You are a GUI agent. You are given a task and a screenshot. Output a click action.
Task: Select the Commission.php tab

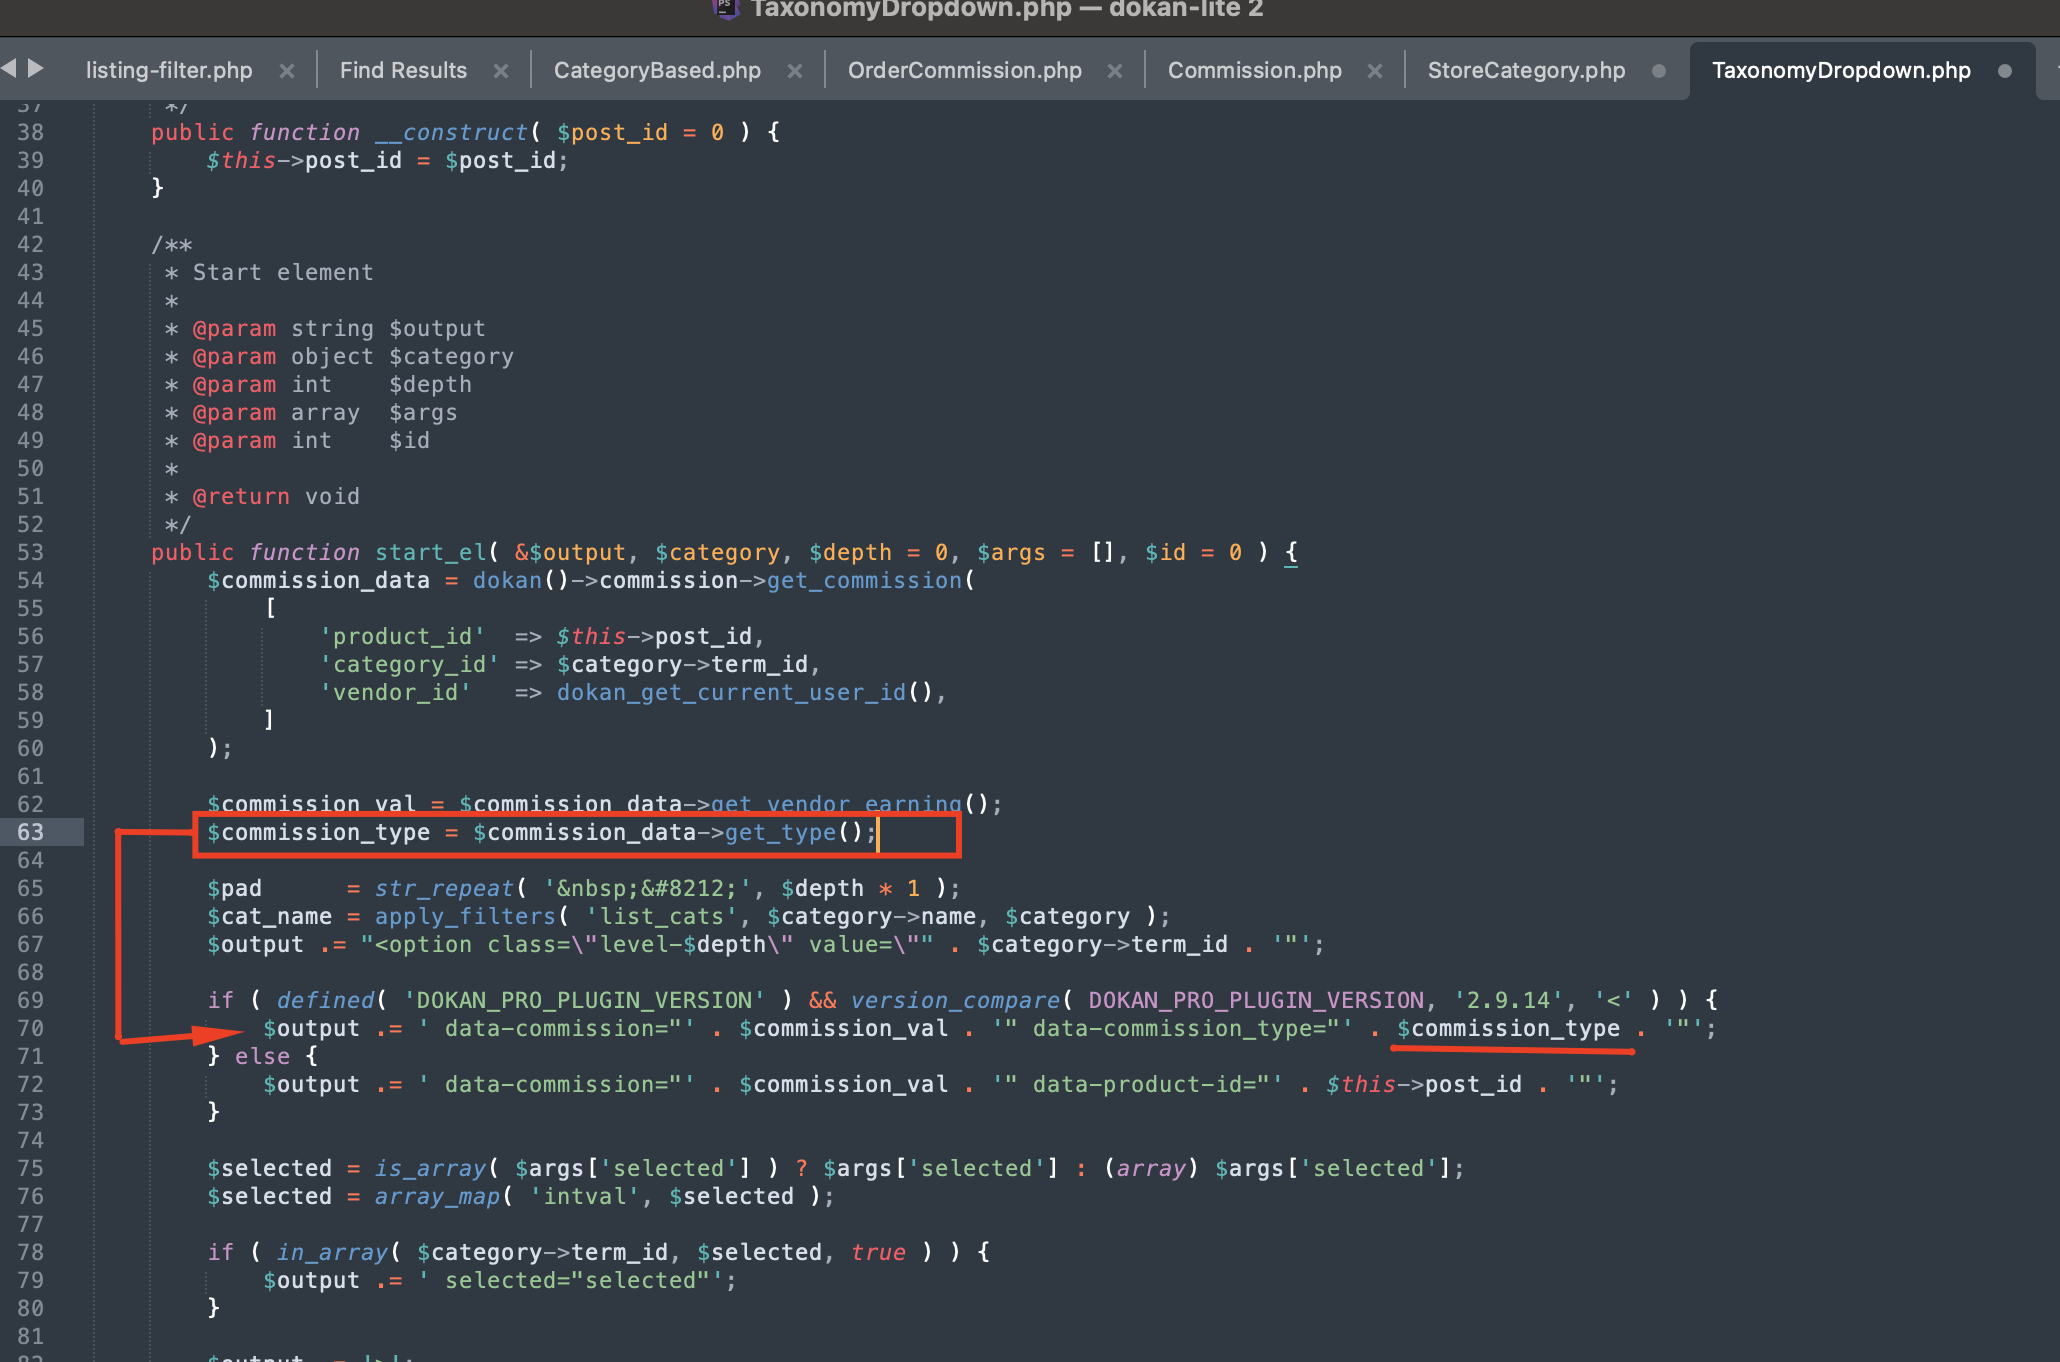click(1255, 70)
